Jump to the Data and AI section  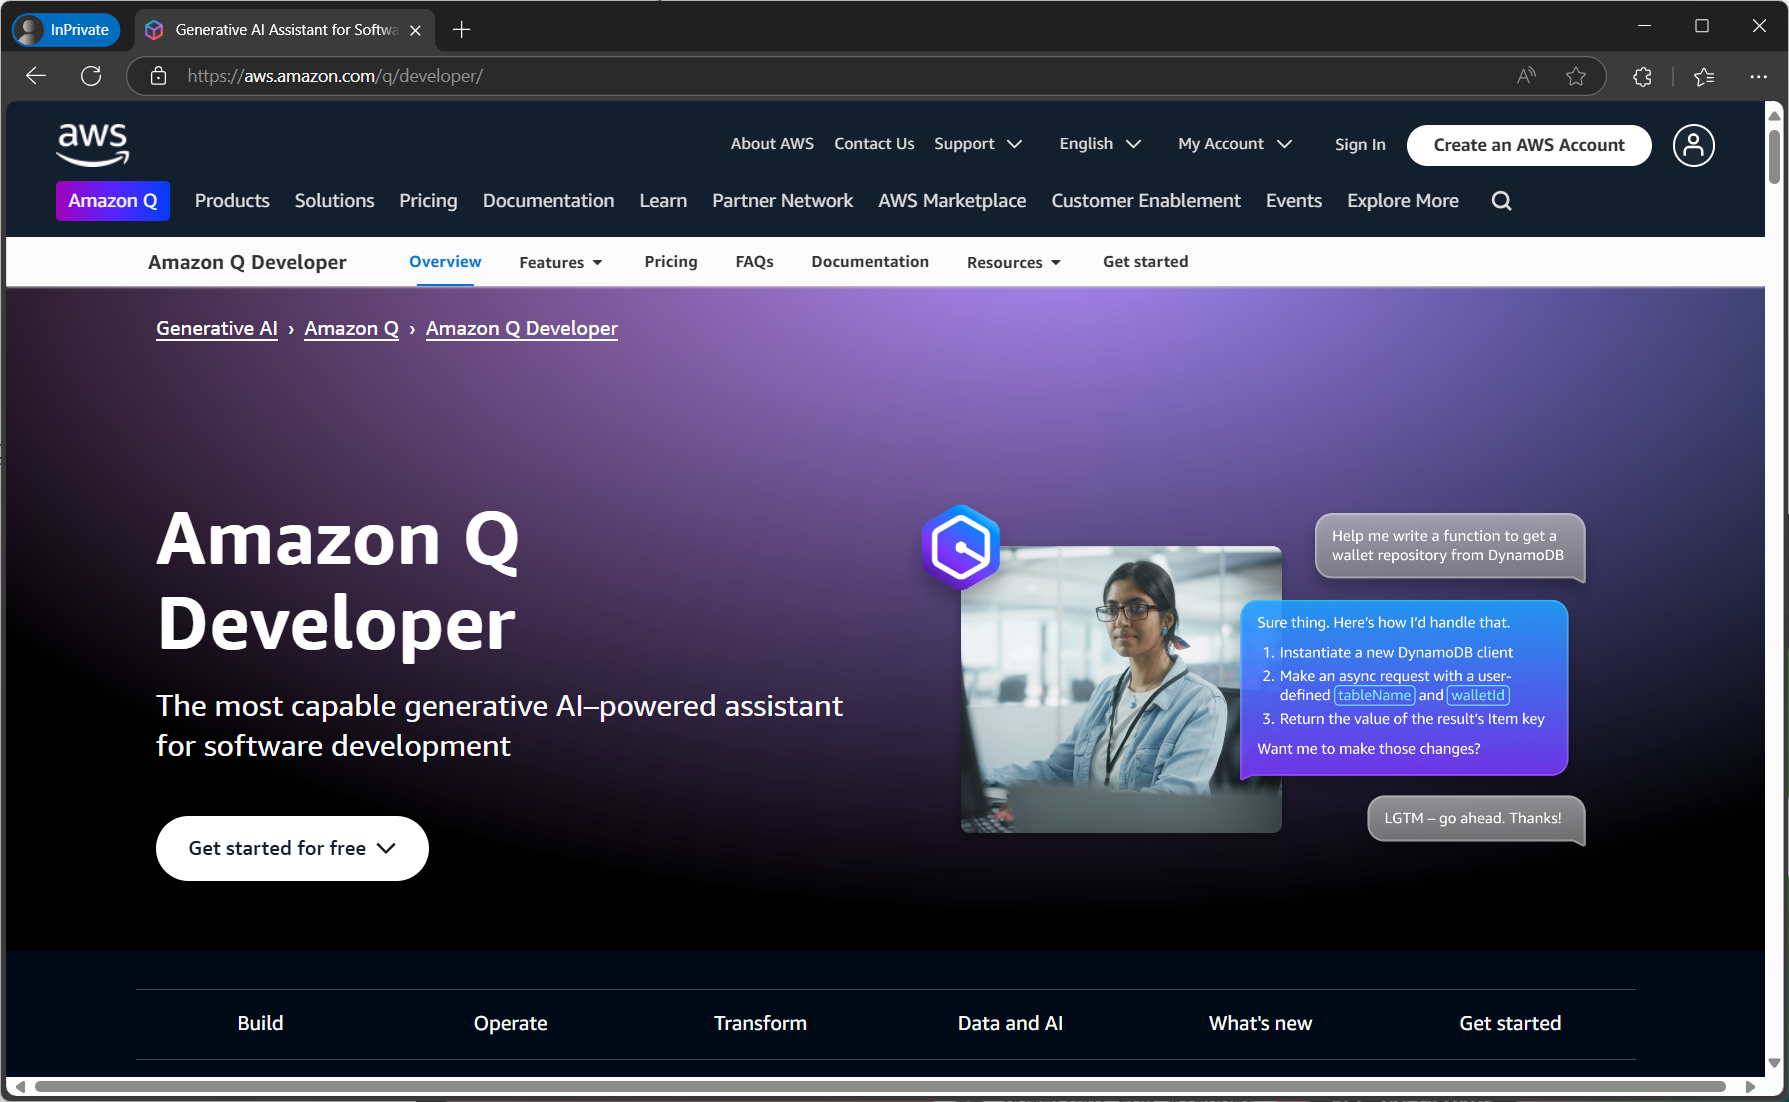(1010, 1023)
